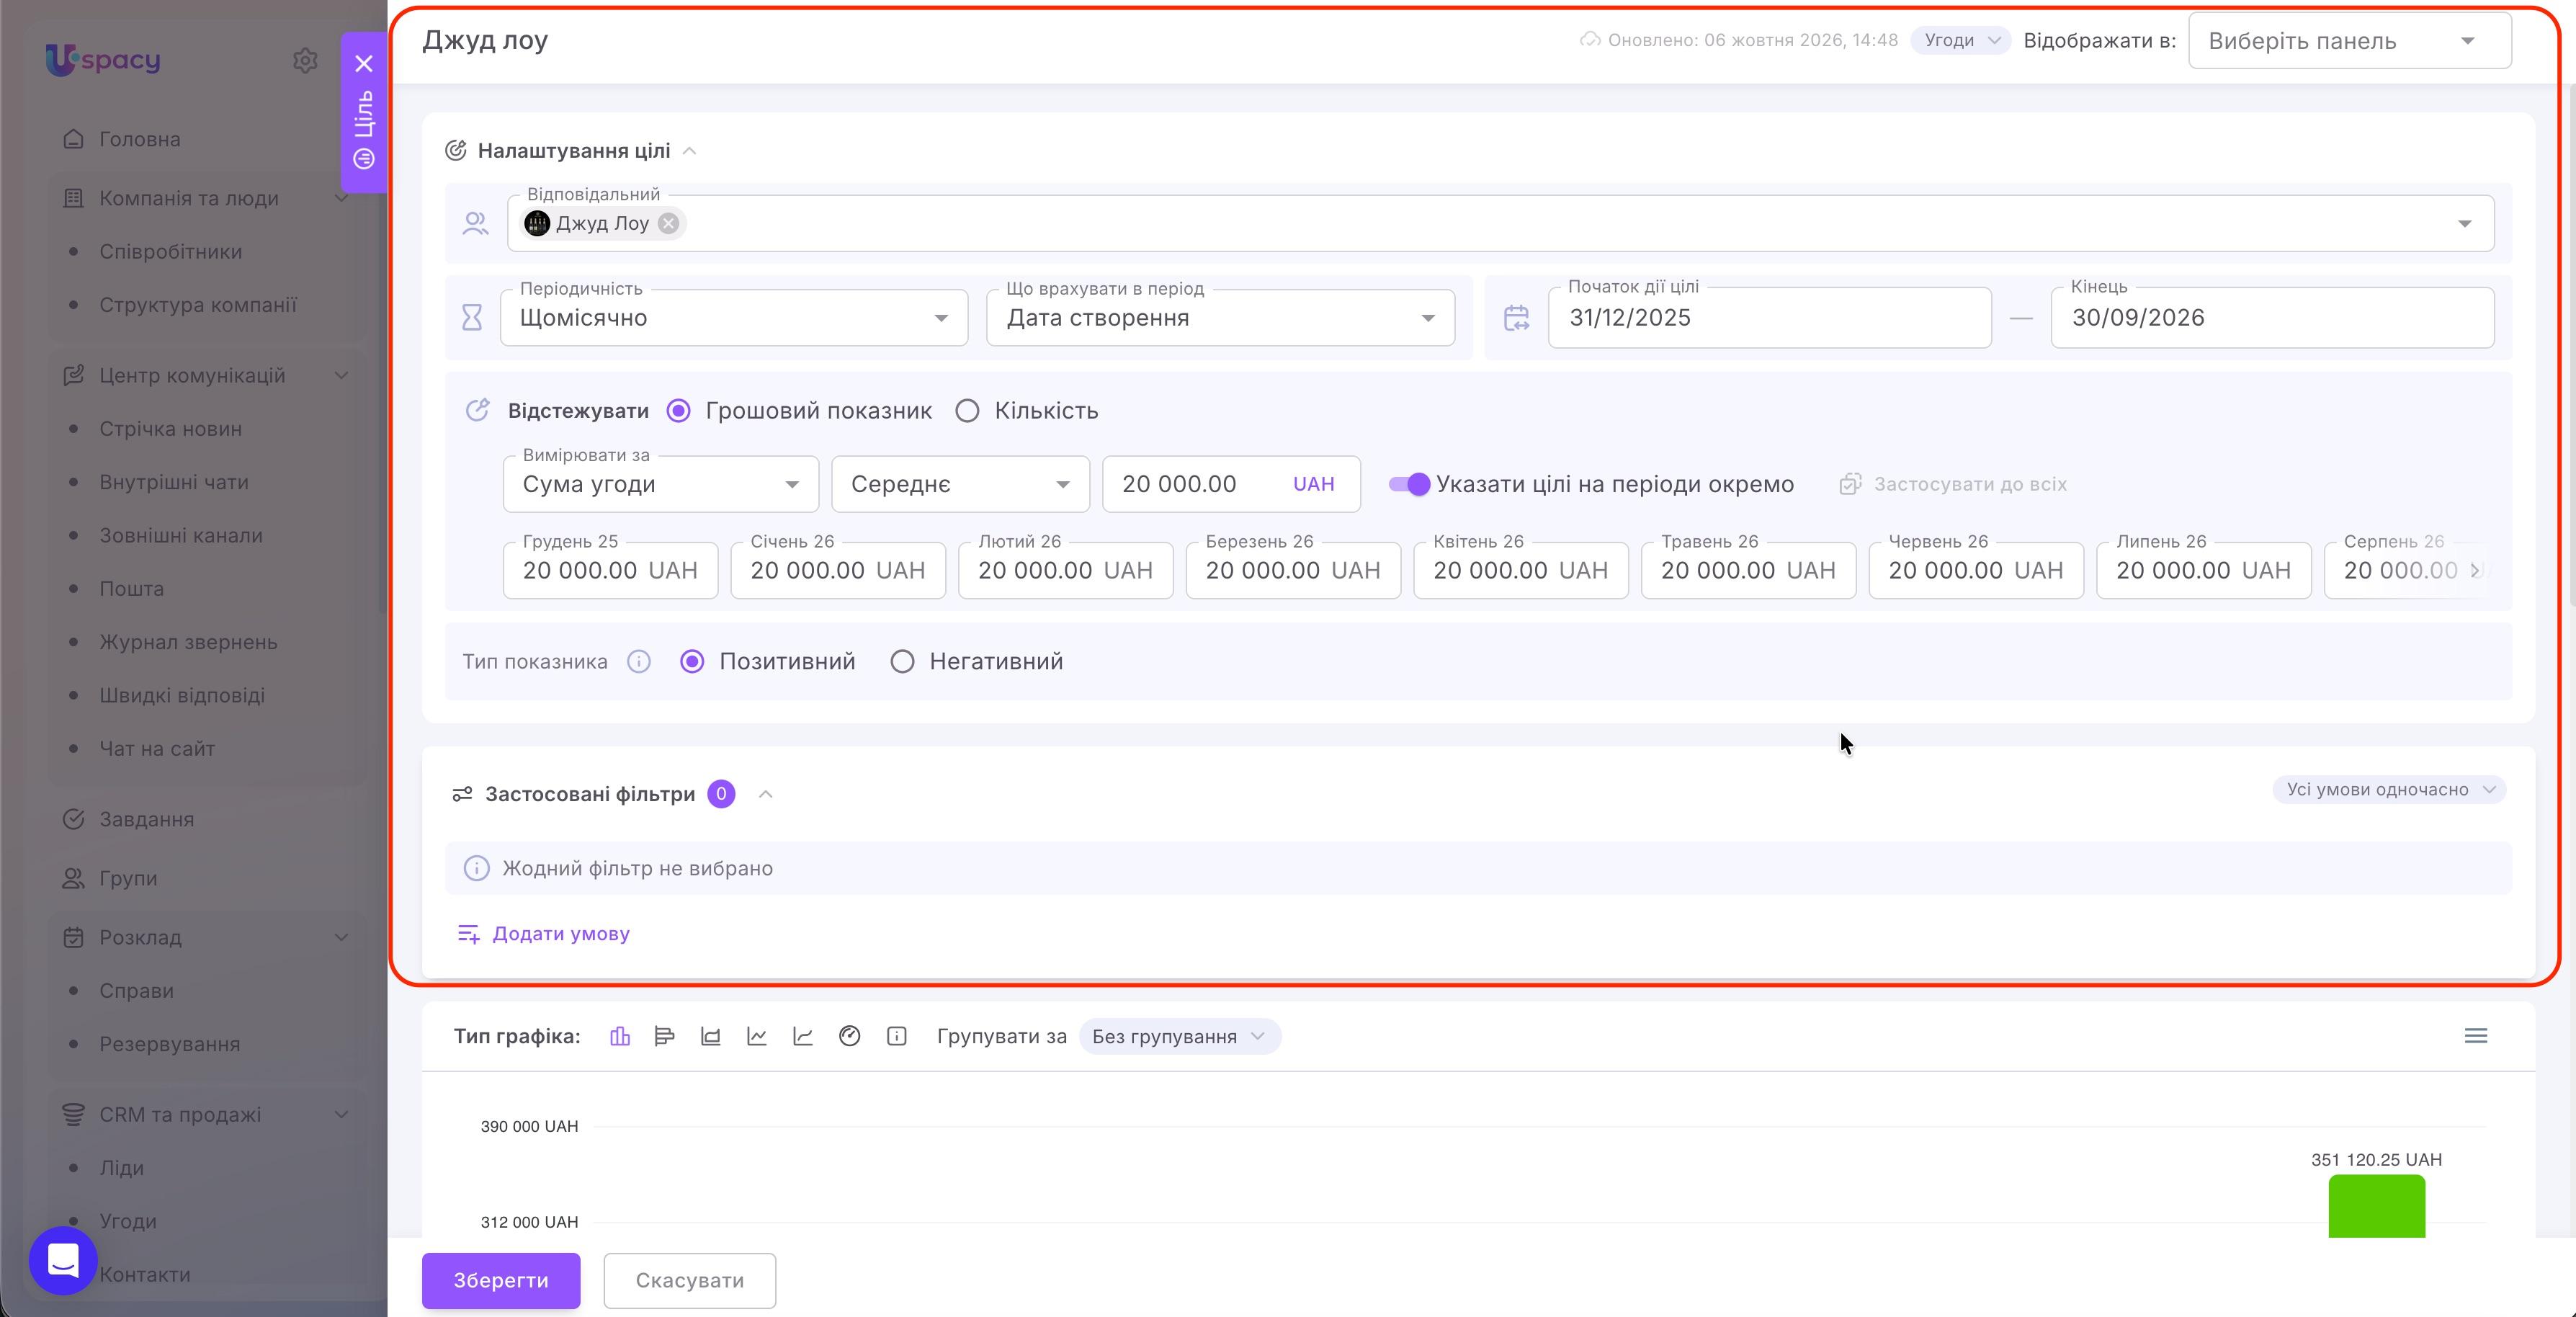The image size is (2576, 1317).
Task: Open Головна in sidebar
Action: point(140,139)
